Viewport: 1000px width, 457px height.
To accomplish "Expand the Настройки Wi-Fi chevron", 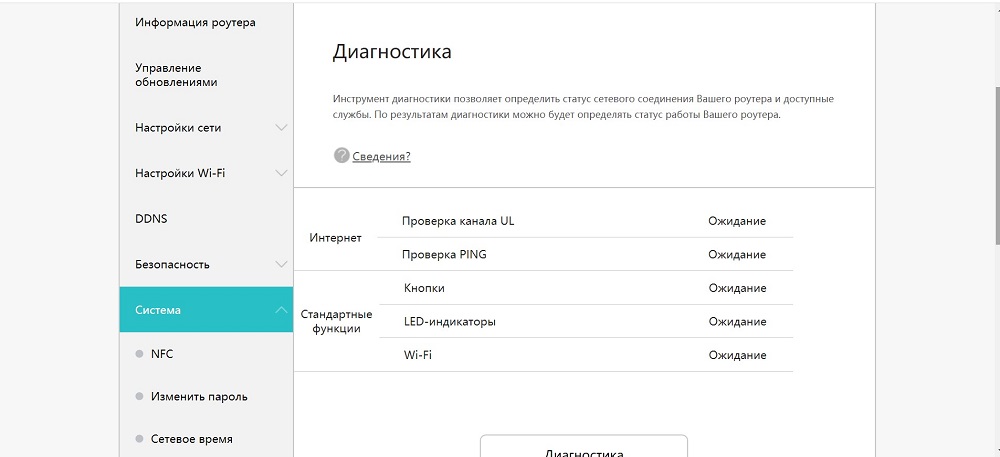I will click(x=281, y=173).
